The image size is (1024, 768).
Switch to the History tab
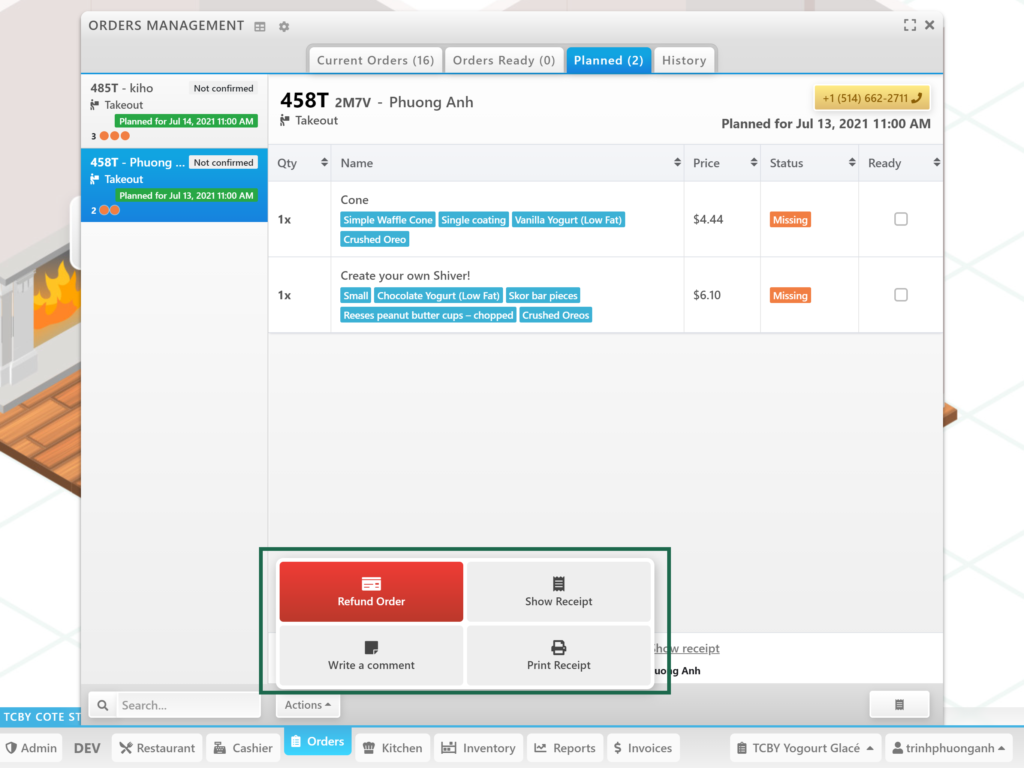pyautogui.click(x=684, y=60)
